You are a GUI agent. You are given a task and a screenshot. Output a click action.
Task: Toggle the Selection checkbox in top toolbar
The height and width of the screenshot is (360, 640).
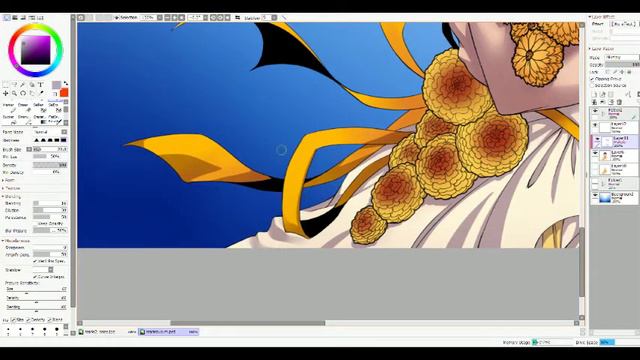pos(116,18)
